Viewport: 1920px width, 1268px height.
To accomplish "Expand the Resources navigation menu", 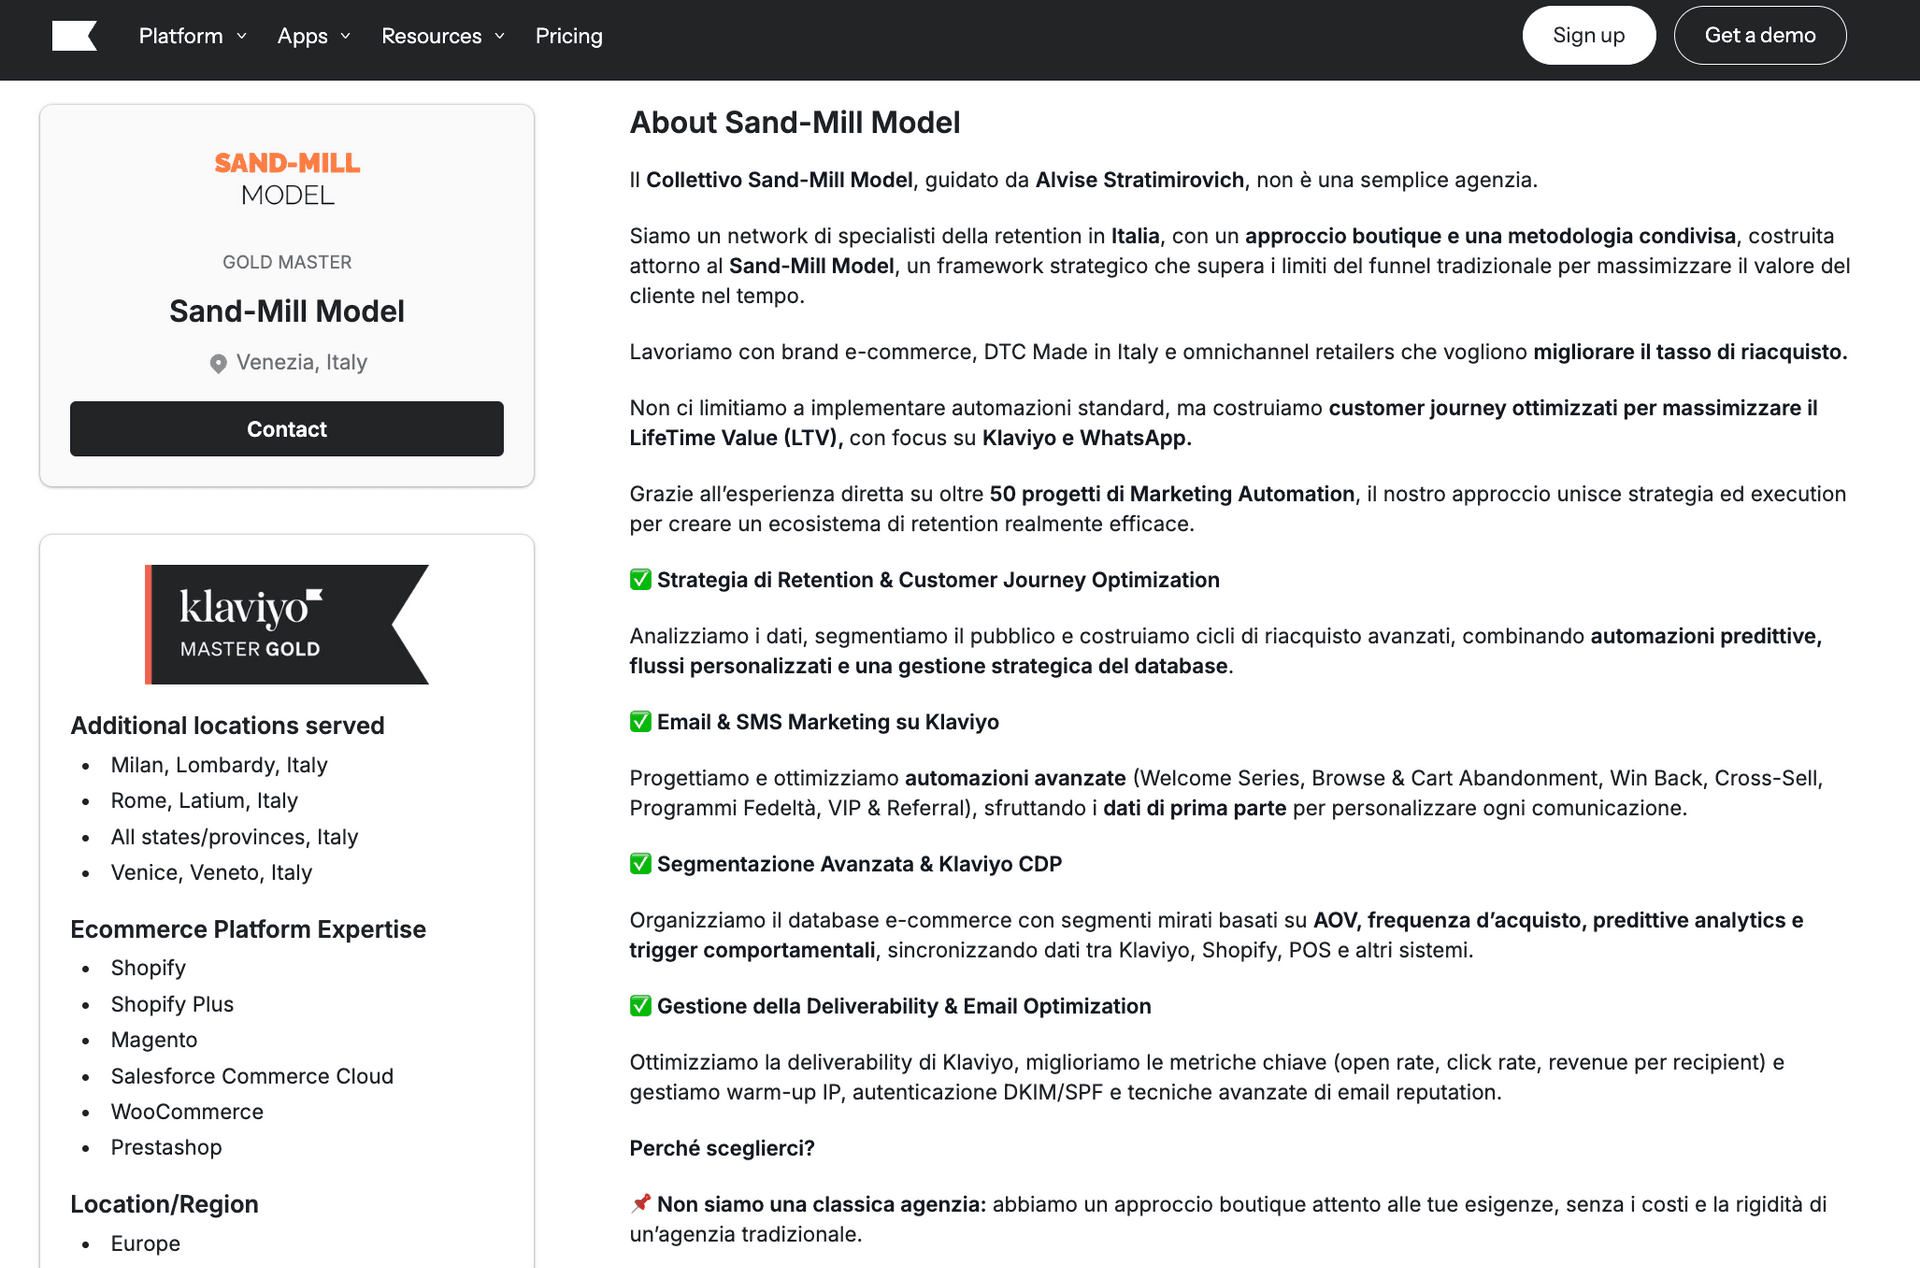I will click(442, 36).
